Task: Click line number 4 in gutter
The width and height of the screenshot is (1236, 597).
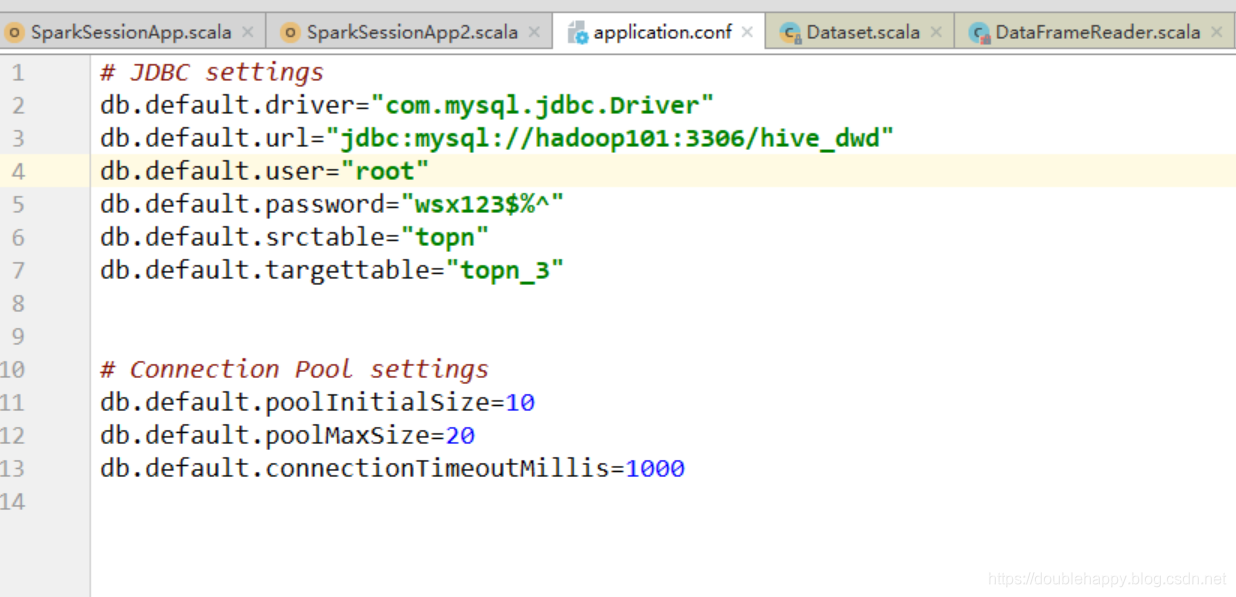Action: (x=19, y=171)
